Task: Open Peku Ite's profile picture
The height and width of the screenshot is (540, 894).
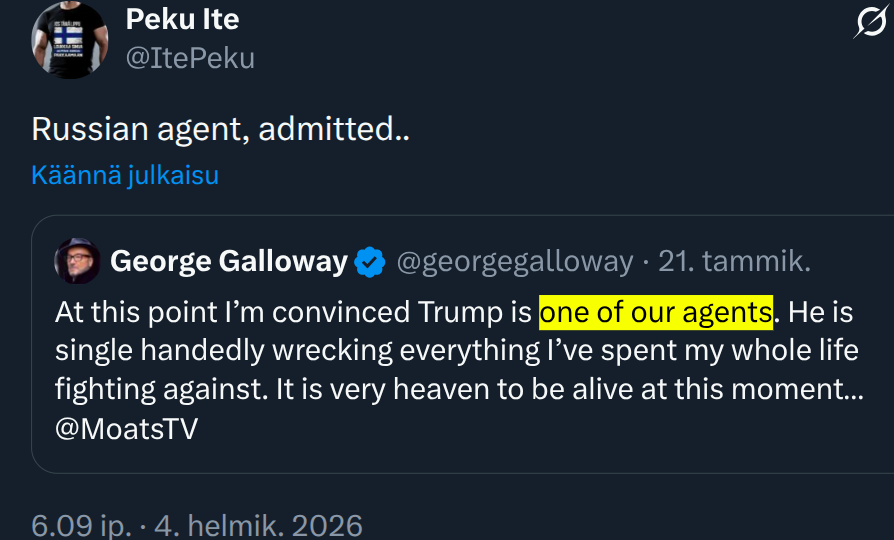Action: pos(69,40)
